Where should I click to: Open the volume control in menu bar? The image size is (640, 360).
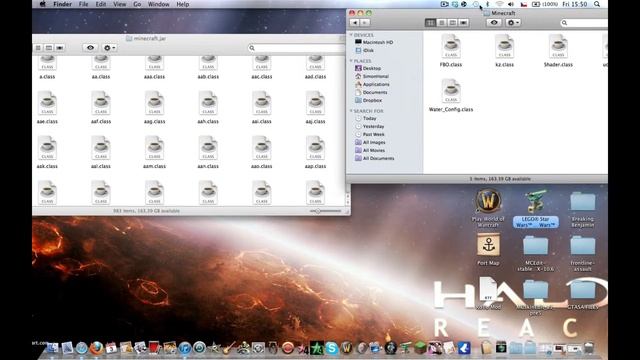point(511,4)
